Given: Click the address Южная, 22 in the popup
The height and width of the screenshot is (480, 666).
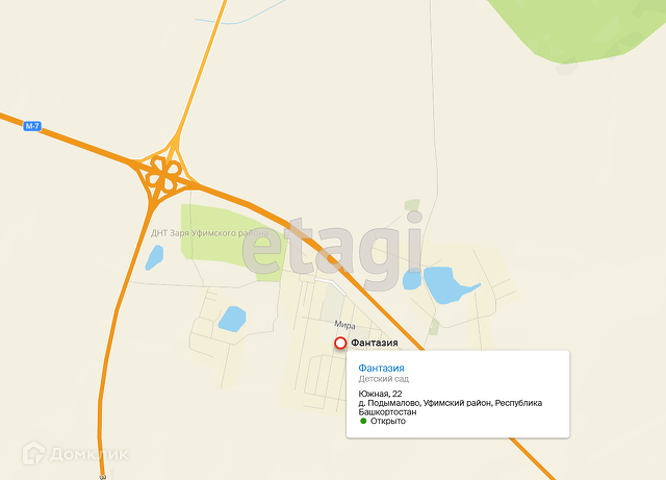Looking at the screenshot, I should 380,394.
